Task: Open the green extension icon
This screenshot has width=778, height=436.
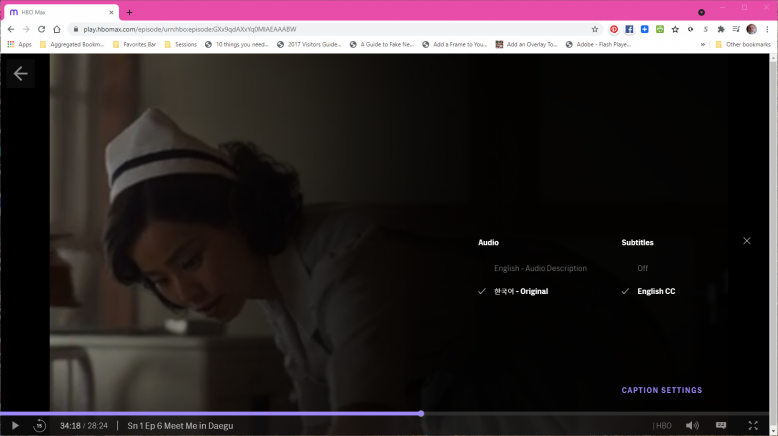Action: (x=660, y=29)
